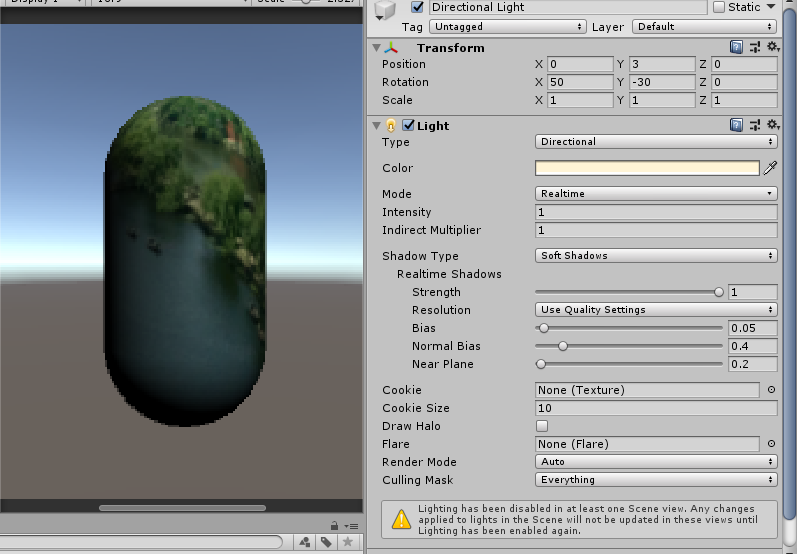The width and height of the screenshot is (797, 554).
Task: Click search by type icon
Action: [x=305, y=542]
